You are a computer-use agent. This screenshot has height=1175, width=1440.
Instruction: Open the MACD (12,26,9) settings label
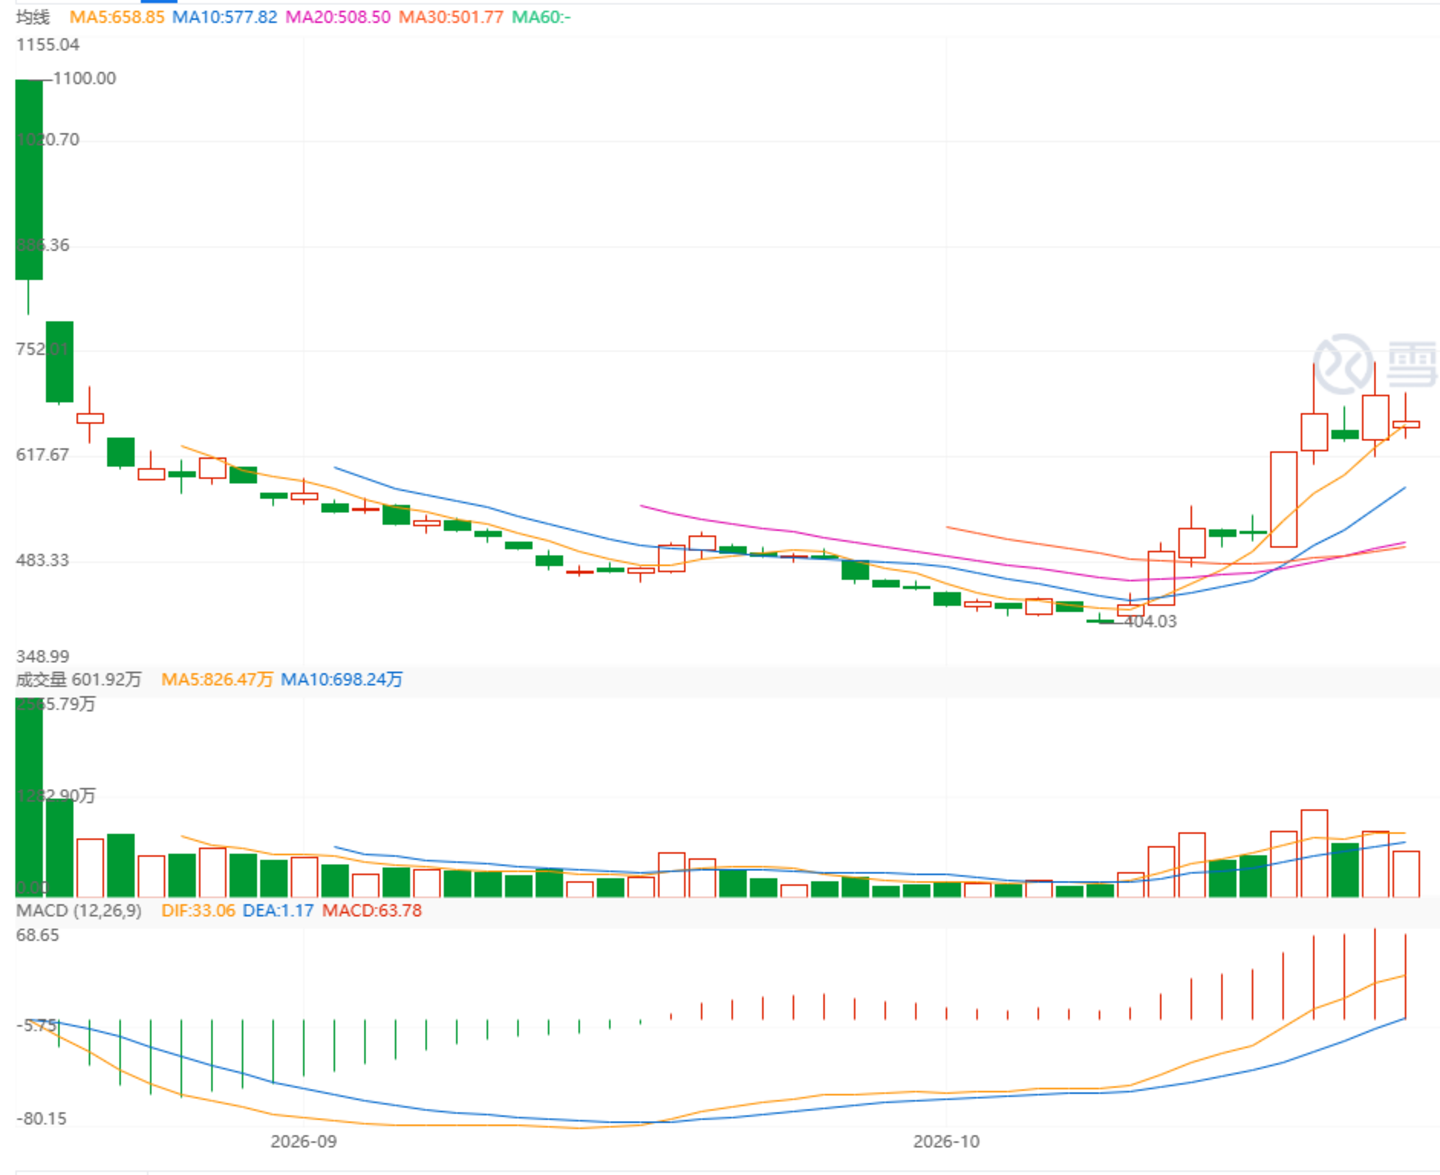79,910
